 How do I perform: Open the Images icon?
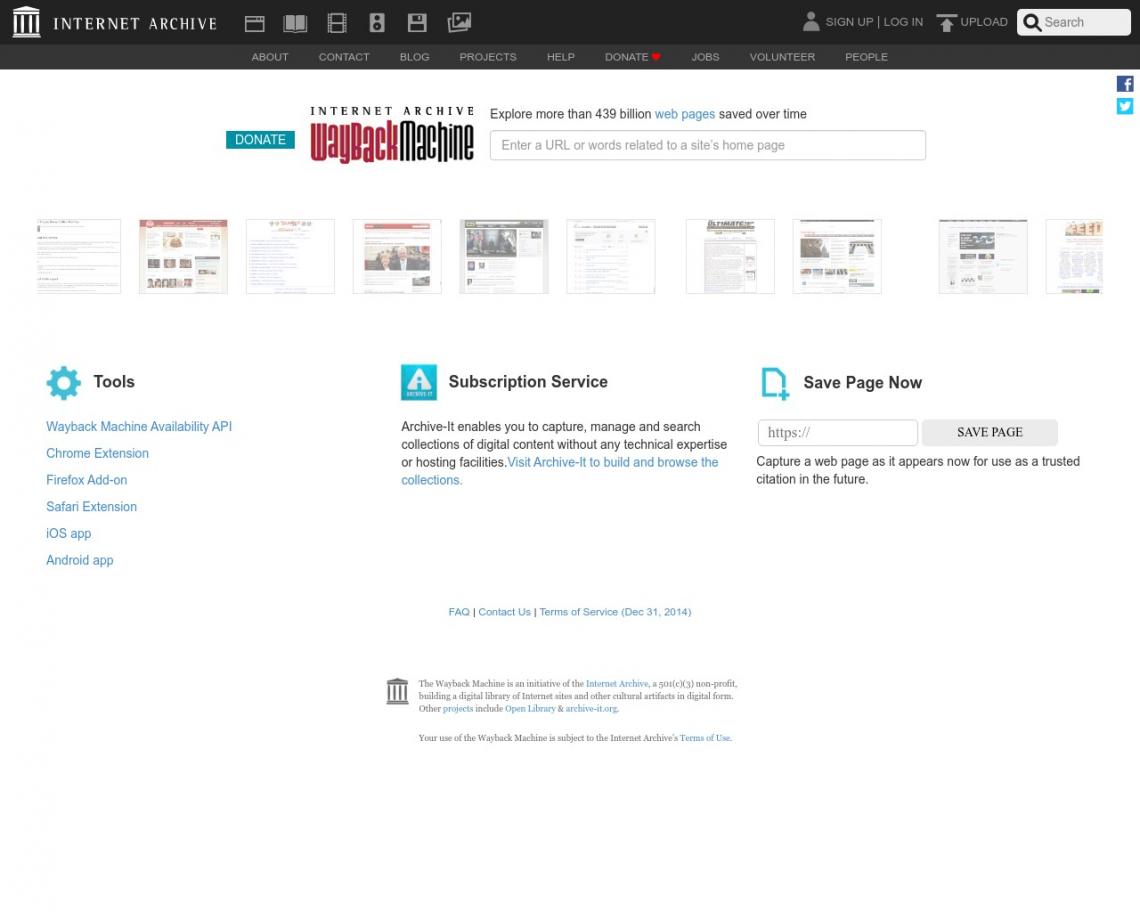tap(459, 23)
